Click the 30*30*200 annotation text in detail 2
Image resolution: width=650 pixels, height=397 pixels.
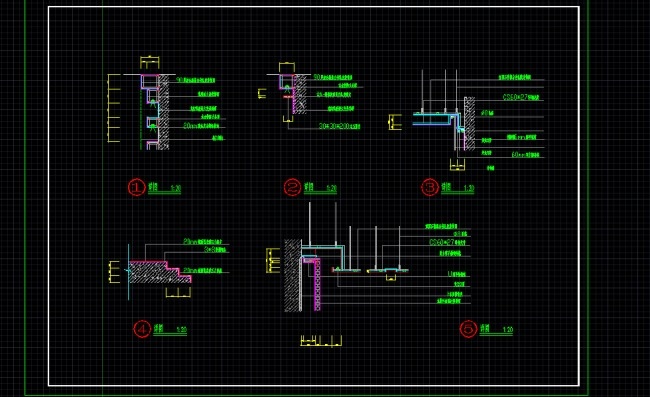coord(339,126)
